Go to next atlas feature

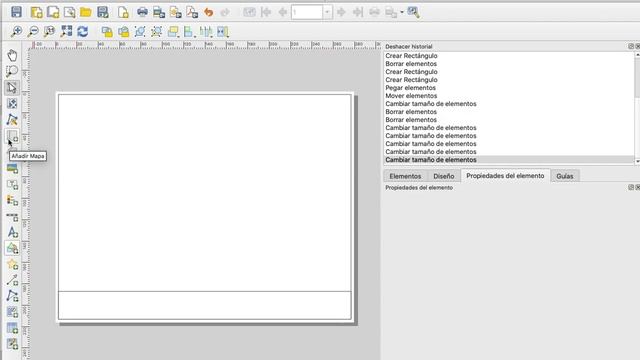341,12
